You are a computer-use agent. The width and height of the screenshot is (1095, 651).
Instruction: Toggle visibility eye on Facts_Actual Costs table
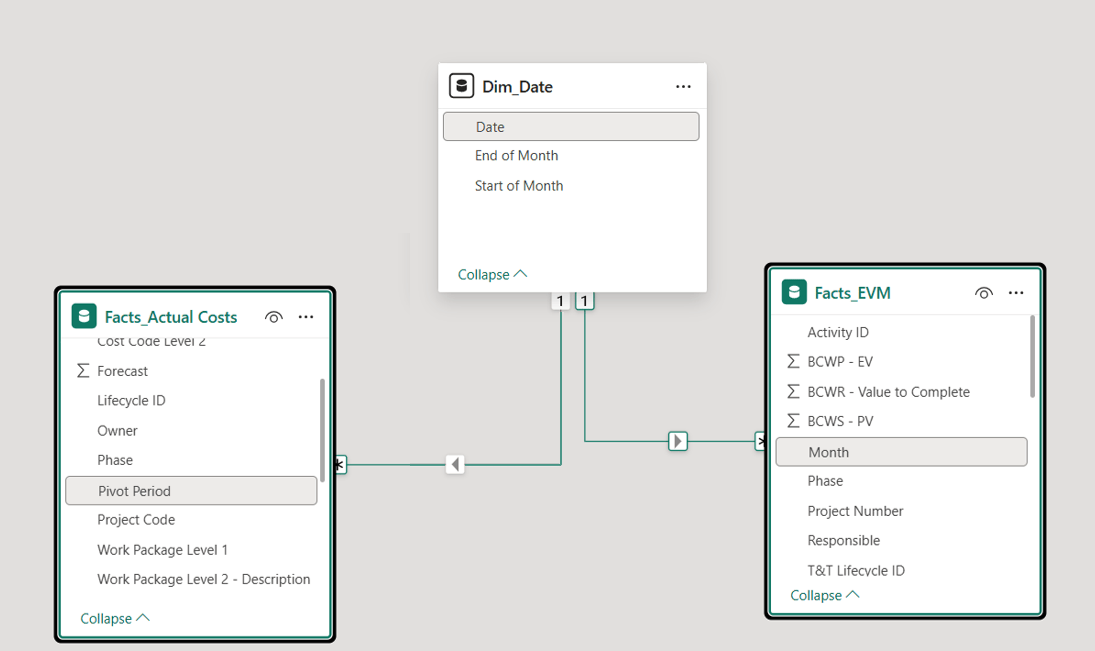(274, 317)
